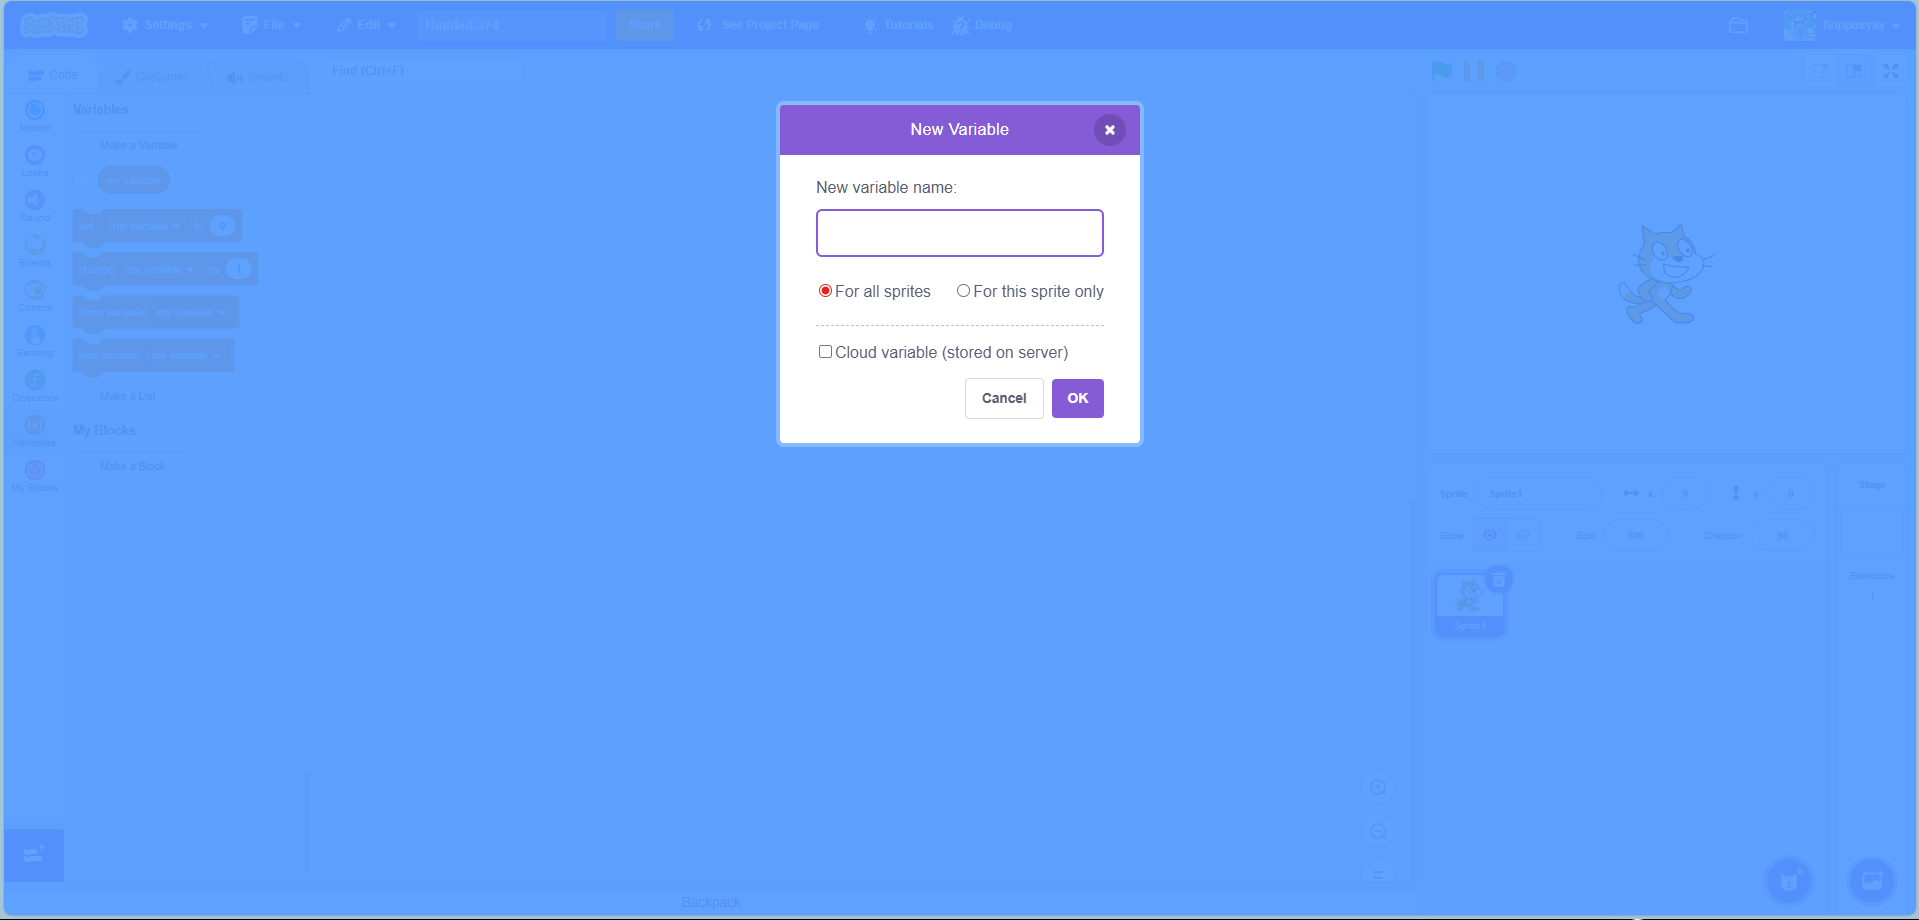Switch to the Costumes tab
The image size is (1919, 920).
tap(153, 76)
